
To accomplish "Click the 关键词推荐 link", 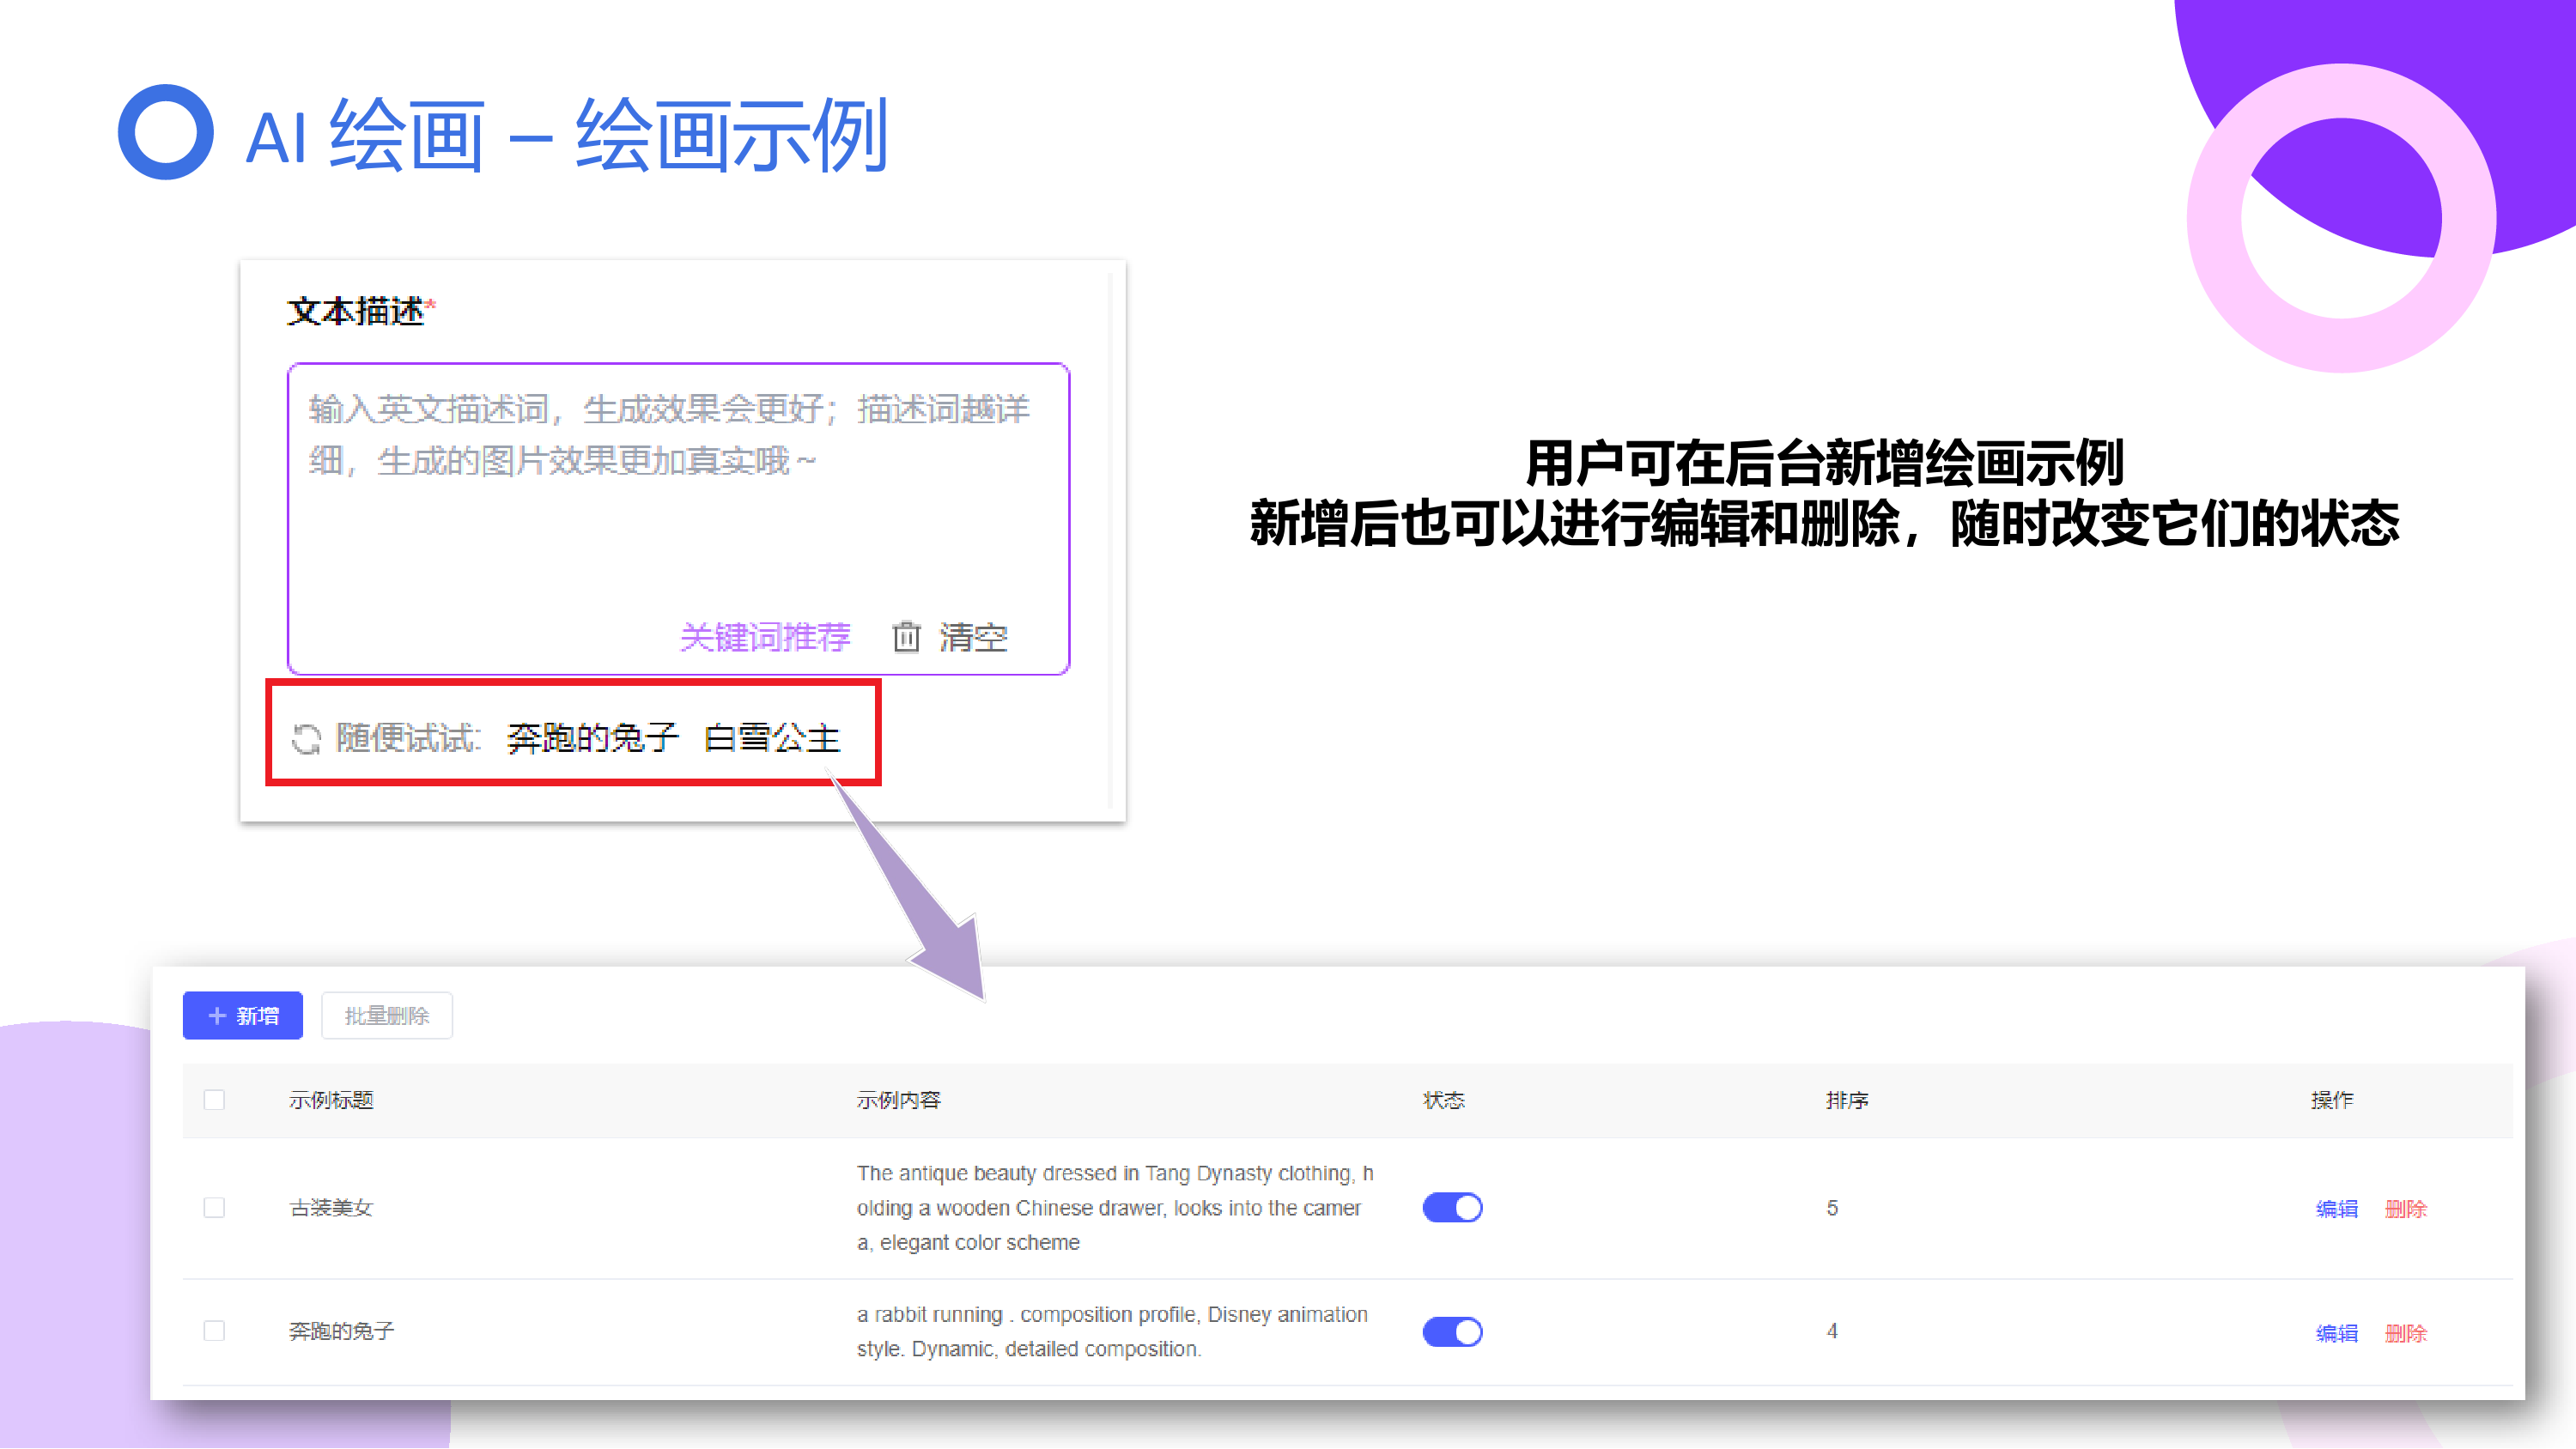I will point(765,637).
